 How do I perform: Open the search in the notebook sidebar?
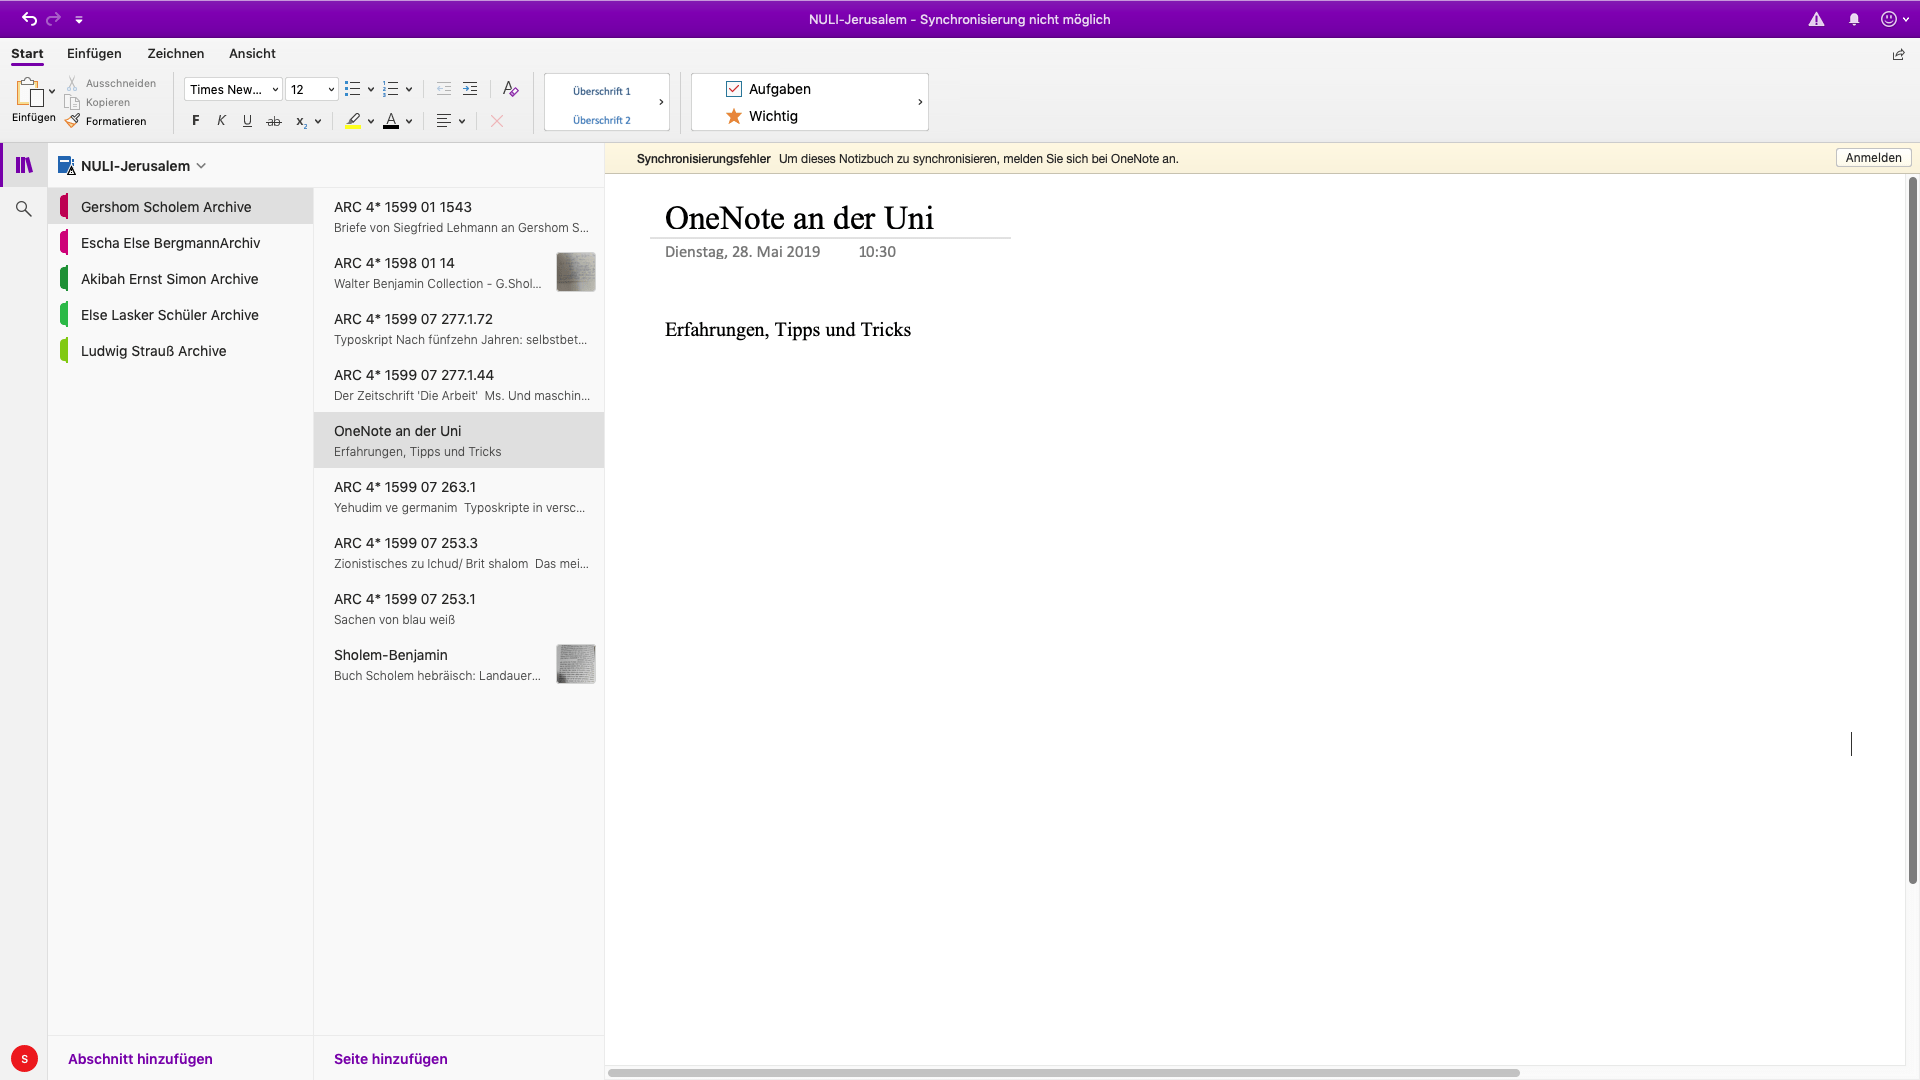pos(23,208)
